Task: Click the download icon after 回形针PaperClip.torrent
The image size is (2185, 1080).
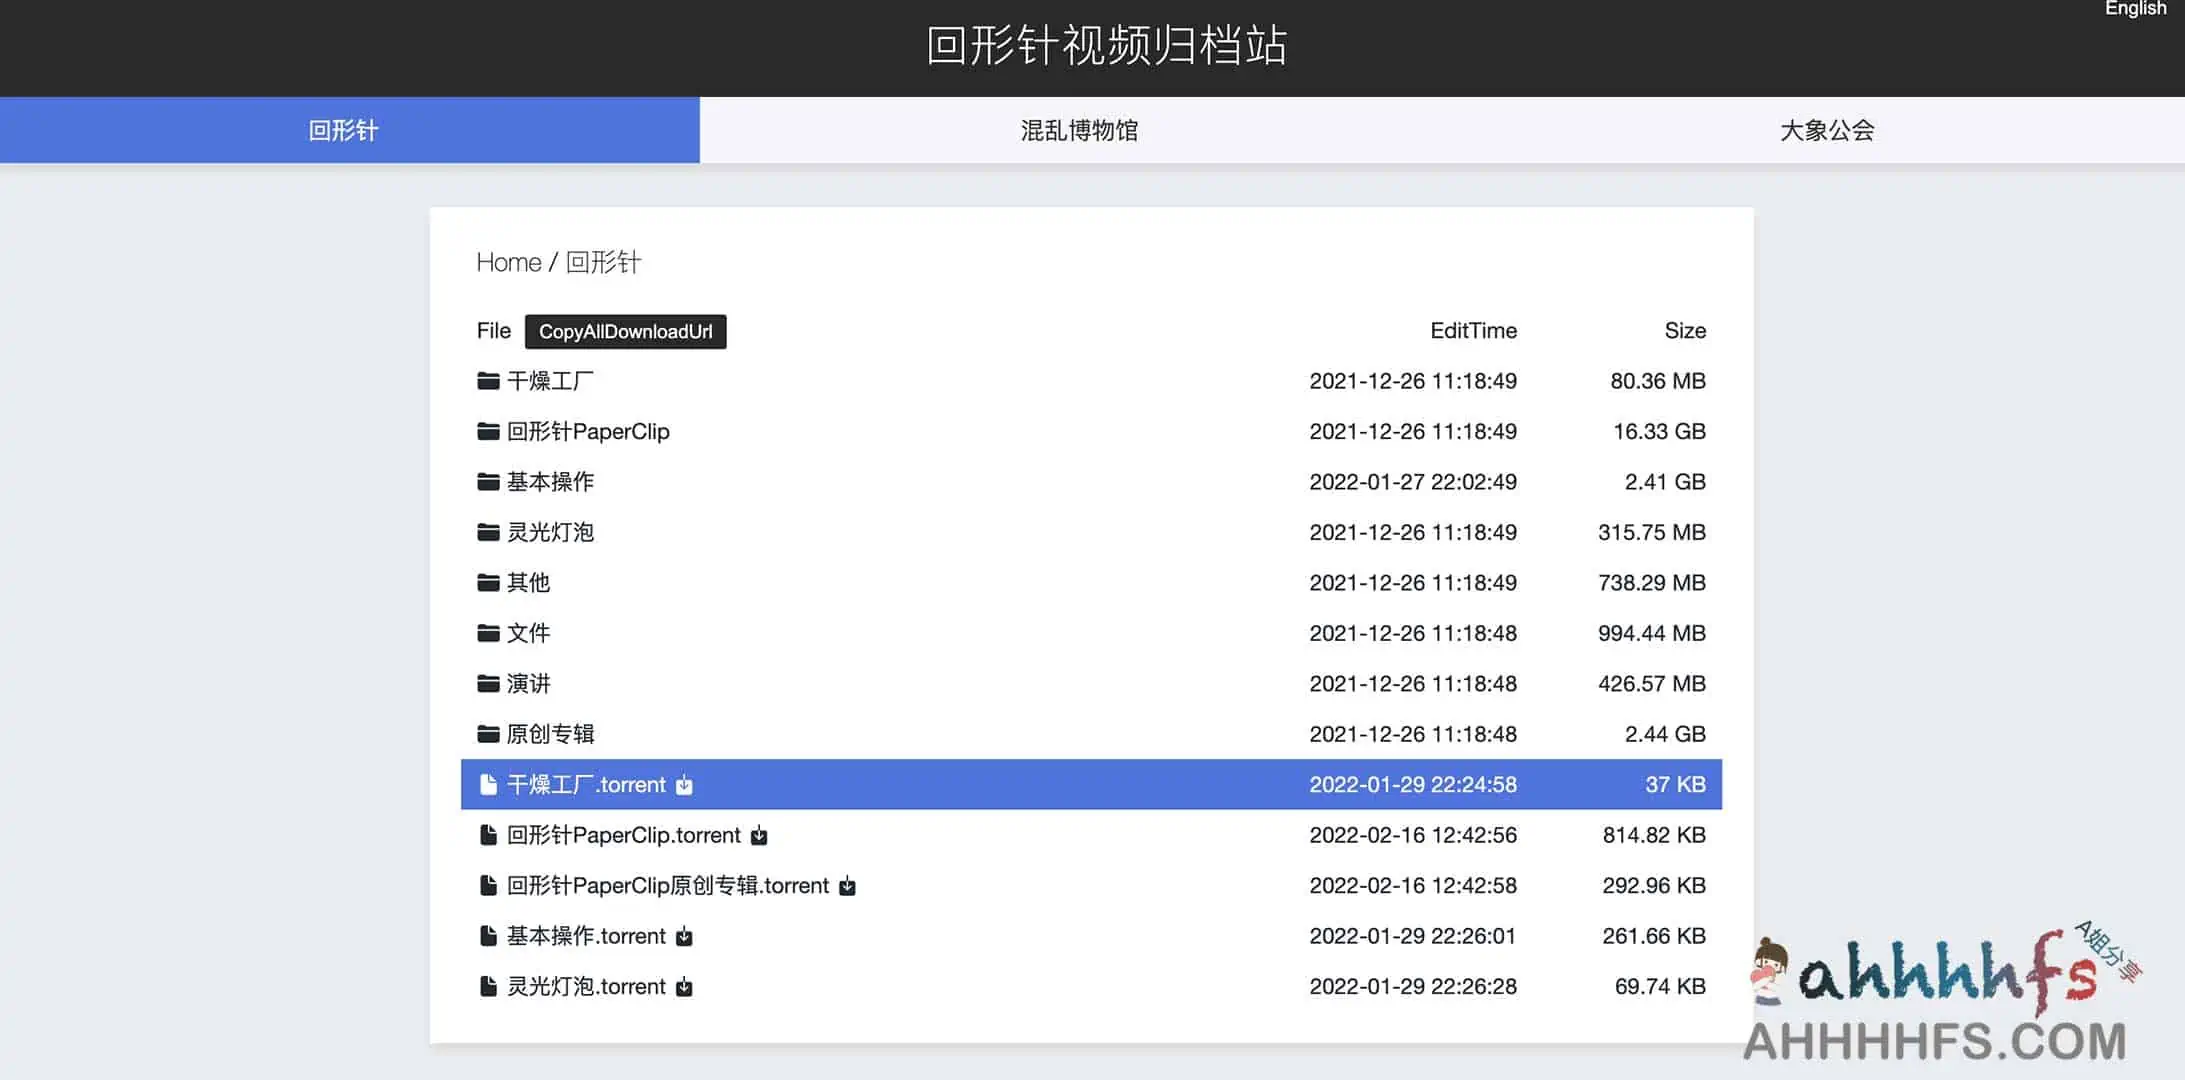Action: click(759, 835)
